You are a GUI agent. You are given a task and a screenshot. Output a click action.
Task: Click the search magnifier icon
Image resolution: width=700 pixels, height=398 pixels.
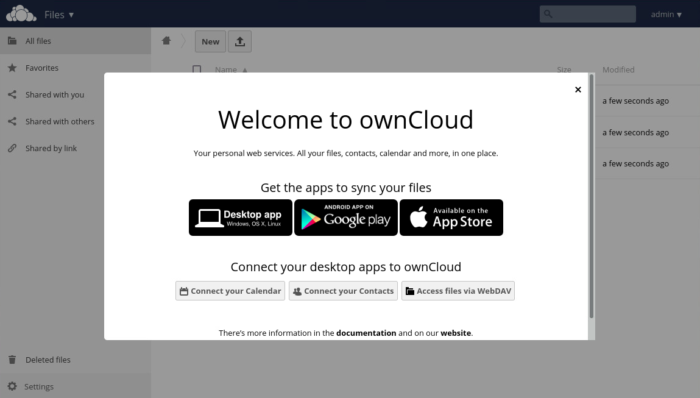[x=548, y=14]
